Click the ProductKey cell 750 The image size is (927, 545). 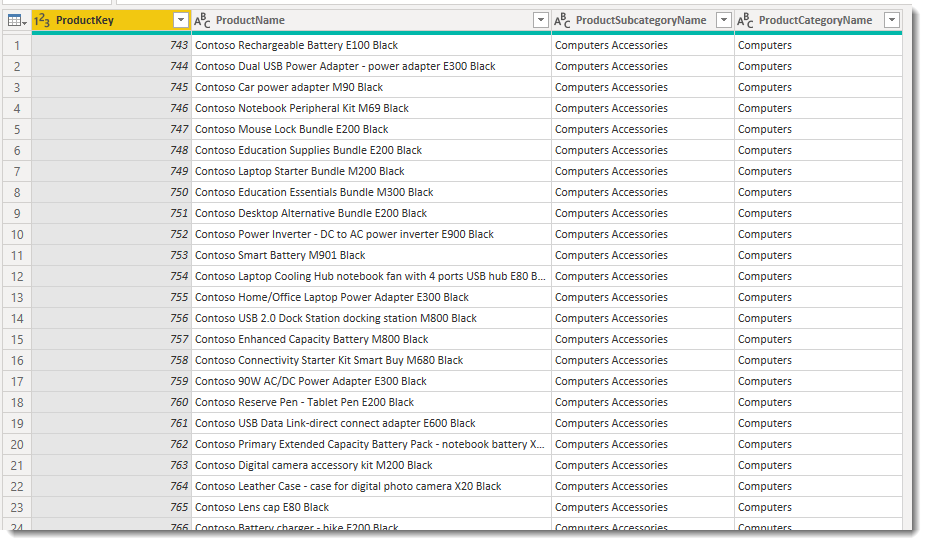coord(112,192)
